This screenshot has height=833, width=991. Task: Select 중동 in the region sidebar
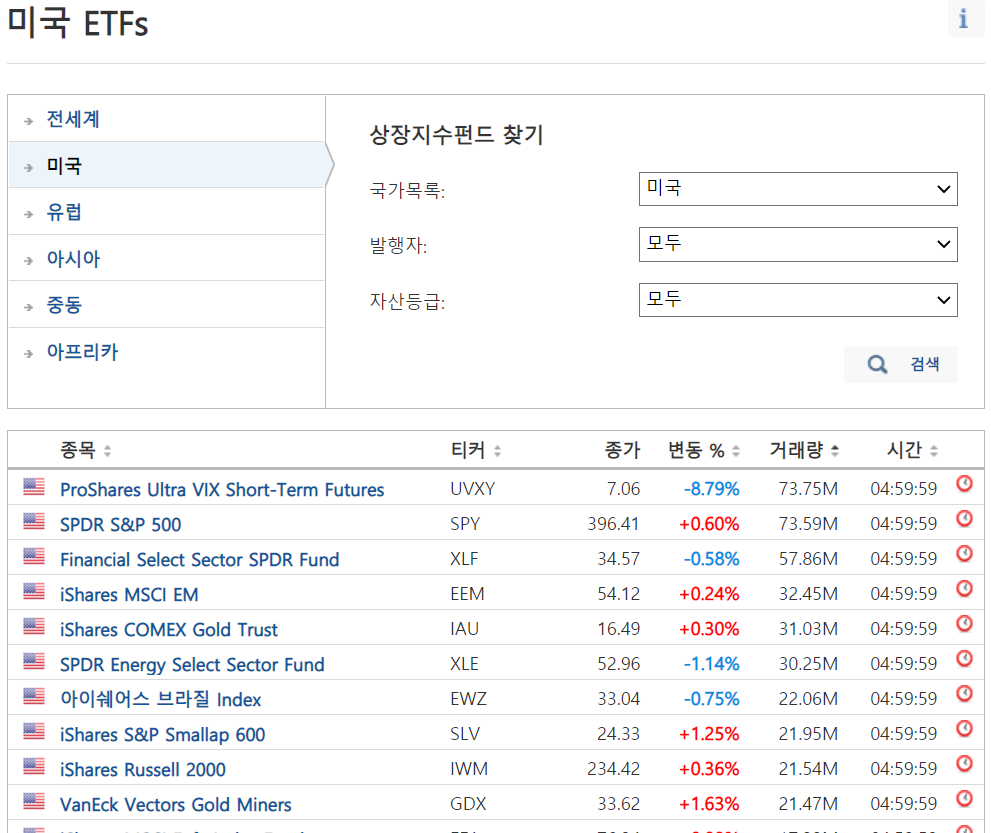click(64, 305)
